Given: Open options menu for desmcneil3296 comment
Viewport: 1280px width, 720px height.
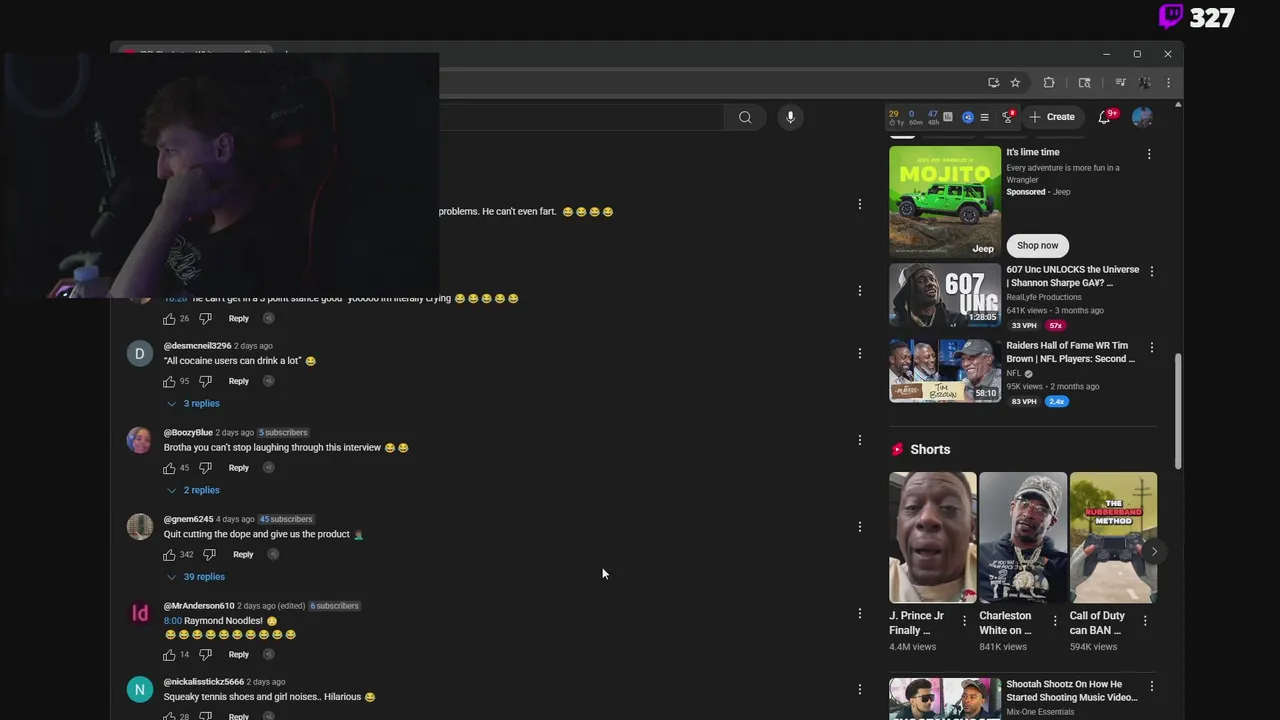Looking at the screenshot, I should tap(859, 353).
